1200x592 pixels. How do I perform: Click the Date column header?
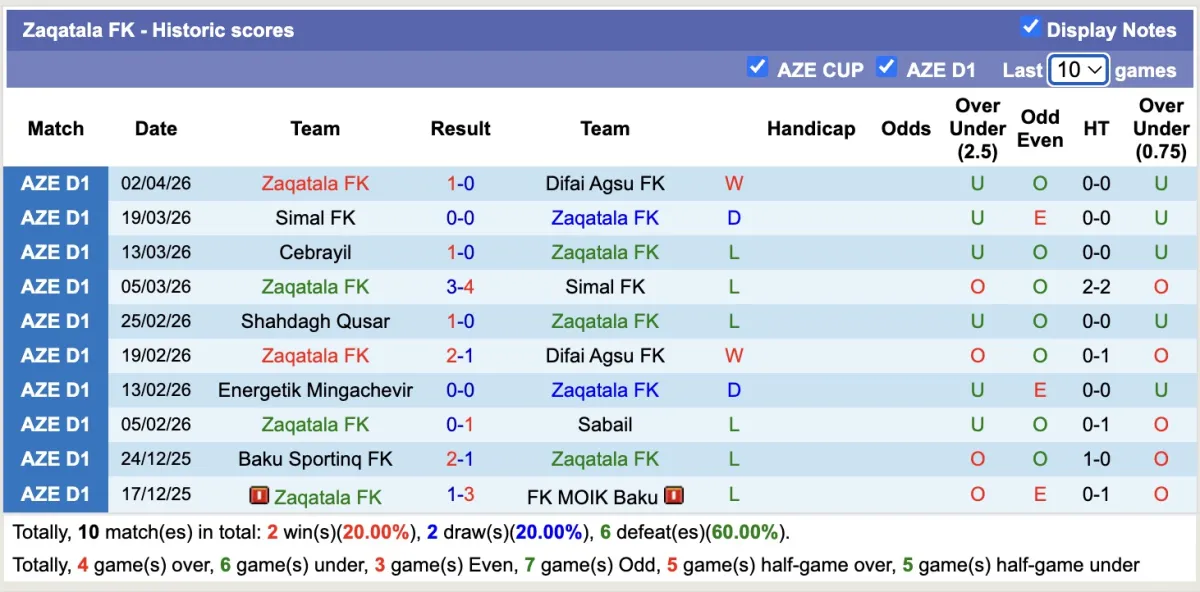tap(156, 128)
